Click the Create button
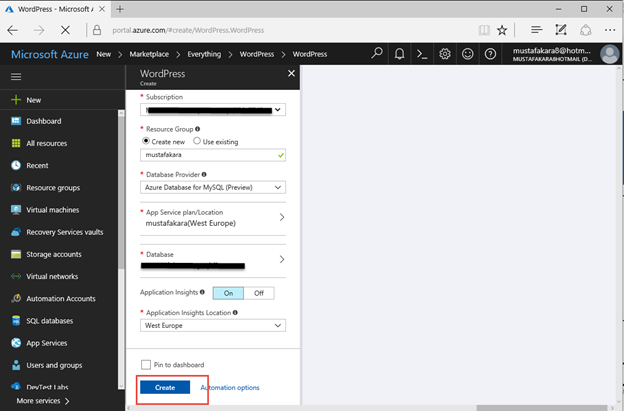The width and height of the screenshot is (624, 411). click(x=165, y=387)
